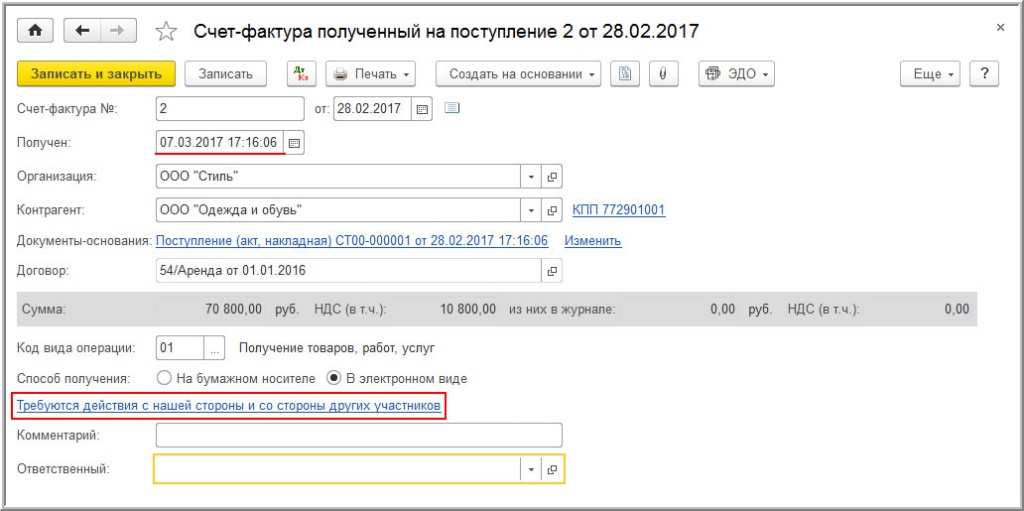Open Код вида операции selection button

coord(214,348)
